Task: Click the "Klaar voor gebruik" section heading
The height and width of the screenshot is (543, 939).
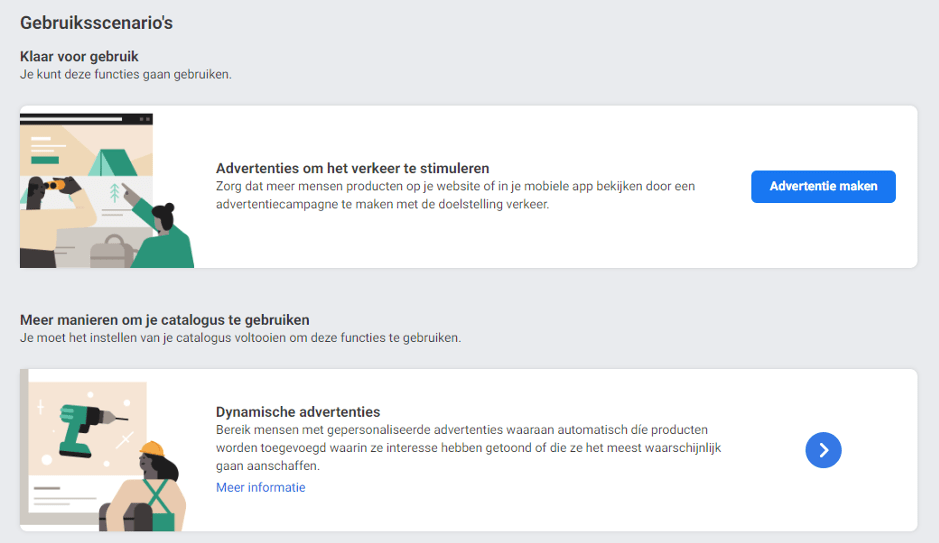Action: (x=79, y=56)
